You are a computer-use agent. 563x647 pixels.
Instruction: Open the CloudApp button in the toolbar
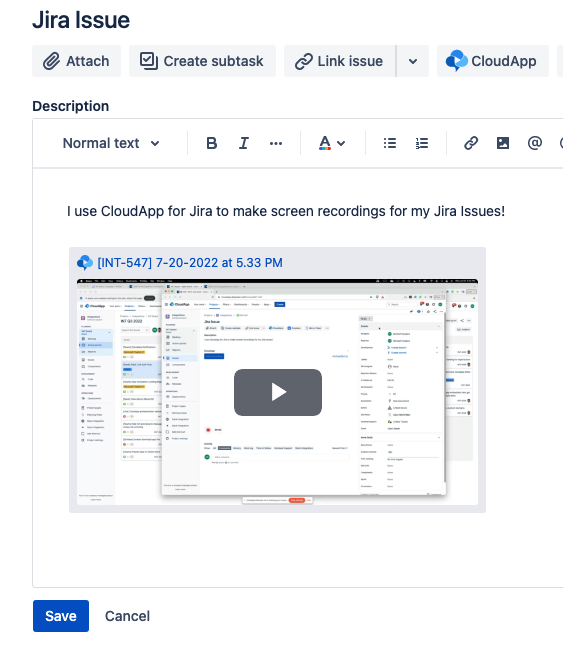(x=493, y=61)
